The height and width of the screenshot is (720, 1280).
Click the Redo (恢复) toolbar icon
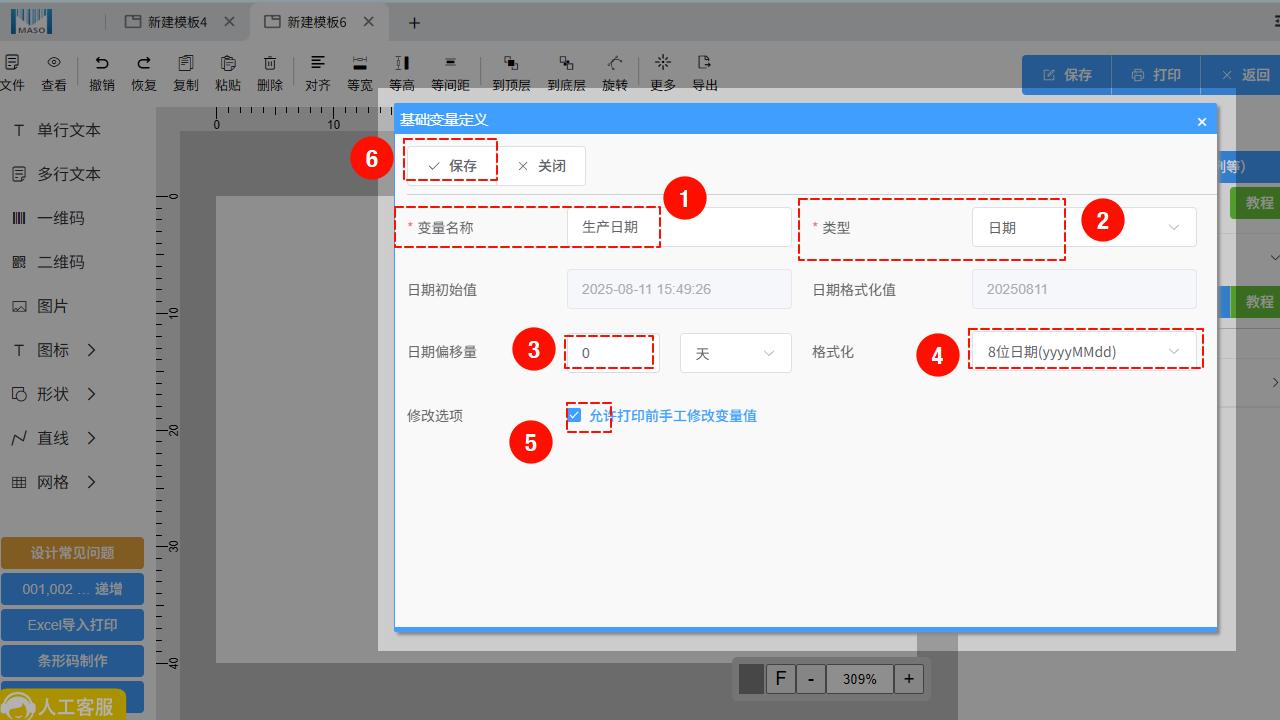[x=144, y=64]
